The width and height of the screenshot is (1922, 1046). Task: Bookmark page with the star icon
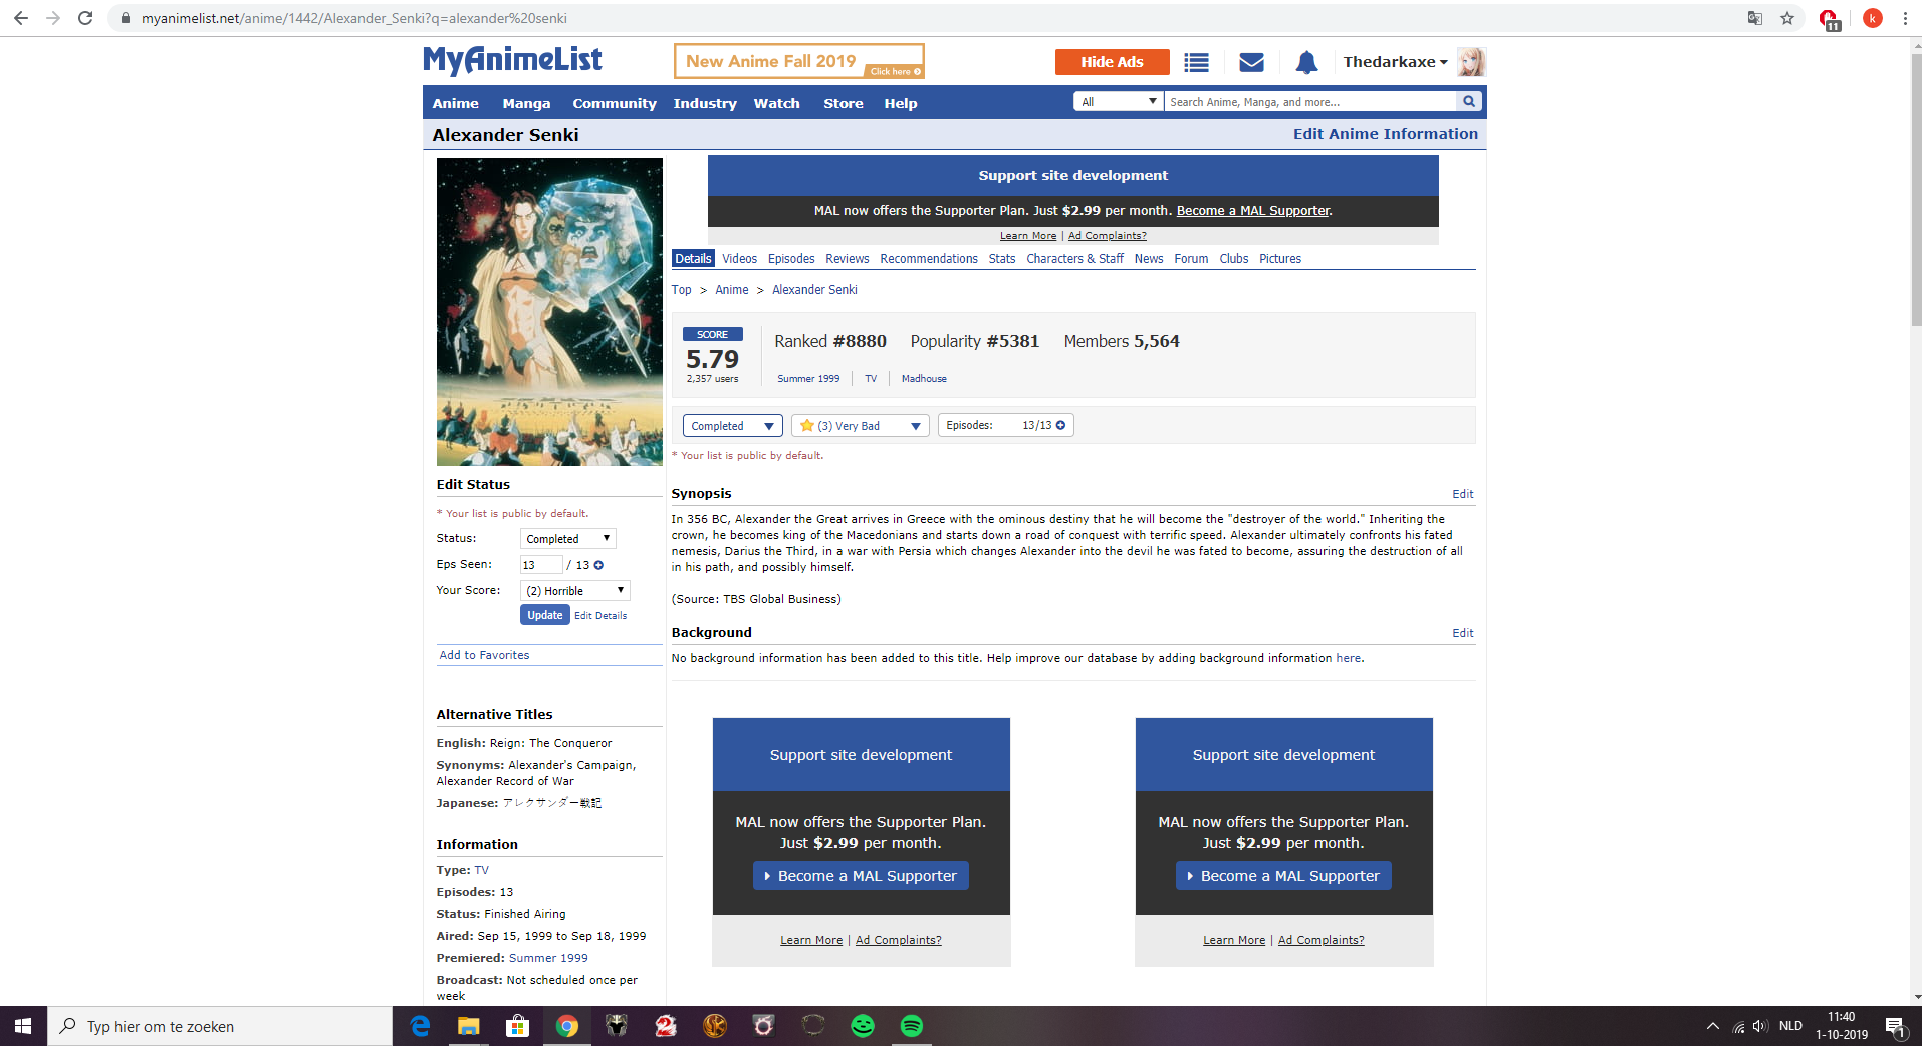tap(1787, 18)
